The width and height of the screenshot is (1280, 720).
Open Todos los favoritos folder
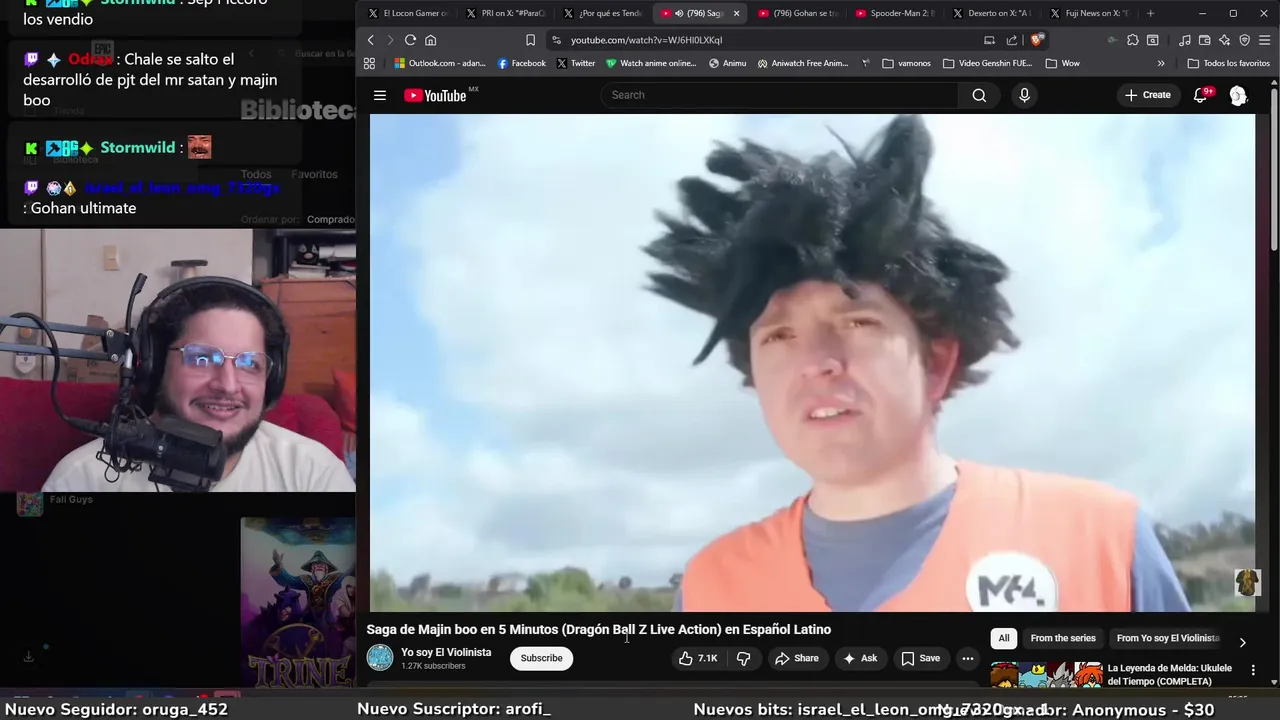click(1228, 63)
